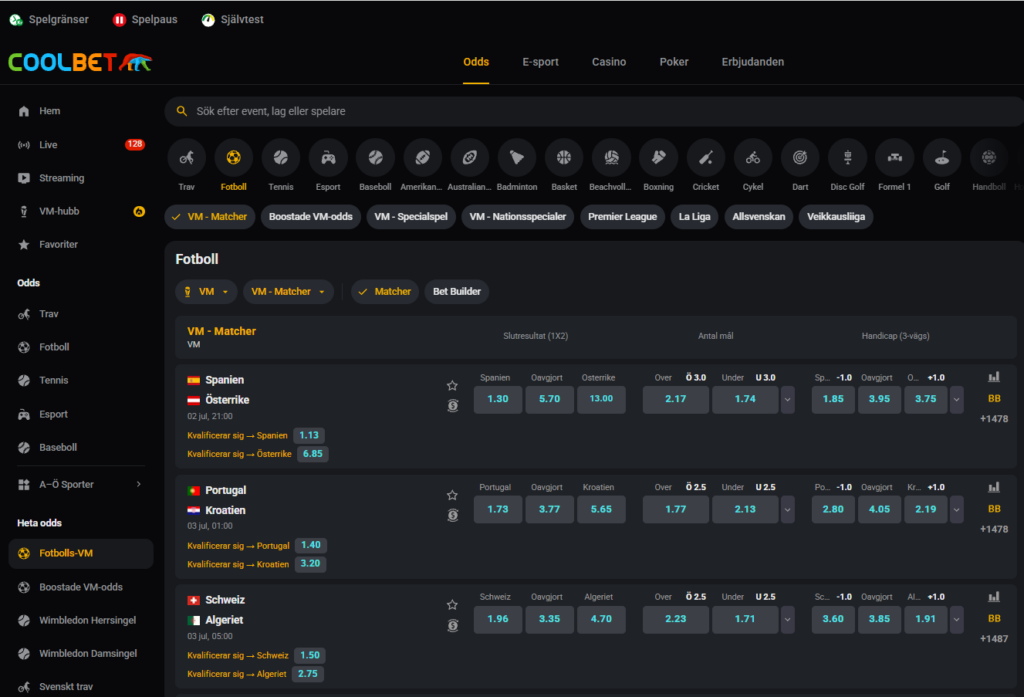Switch to the Casino tab
1024x697 pixels.
pos(609,62)
